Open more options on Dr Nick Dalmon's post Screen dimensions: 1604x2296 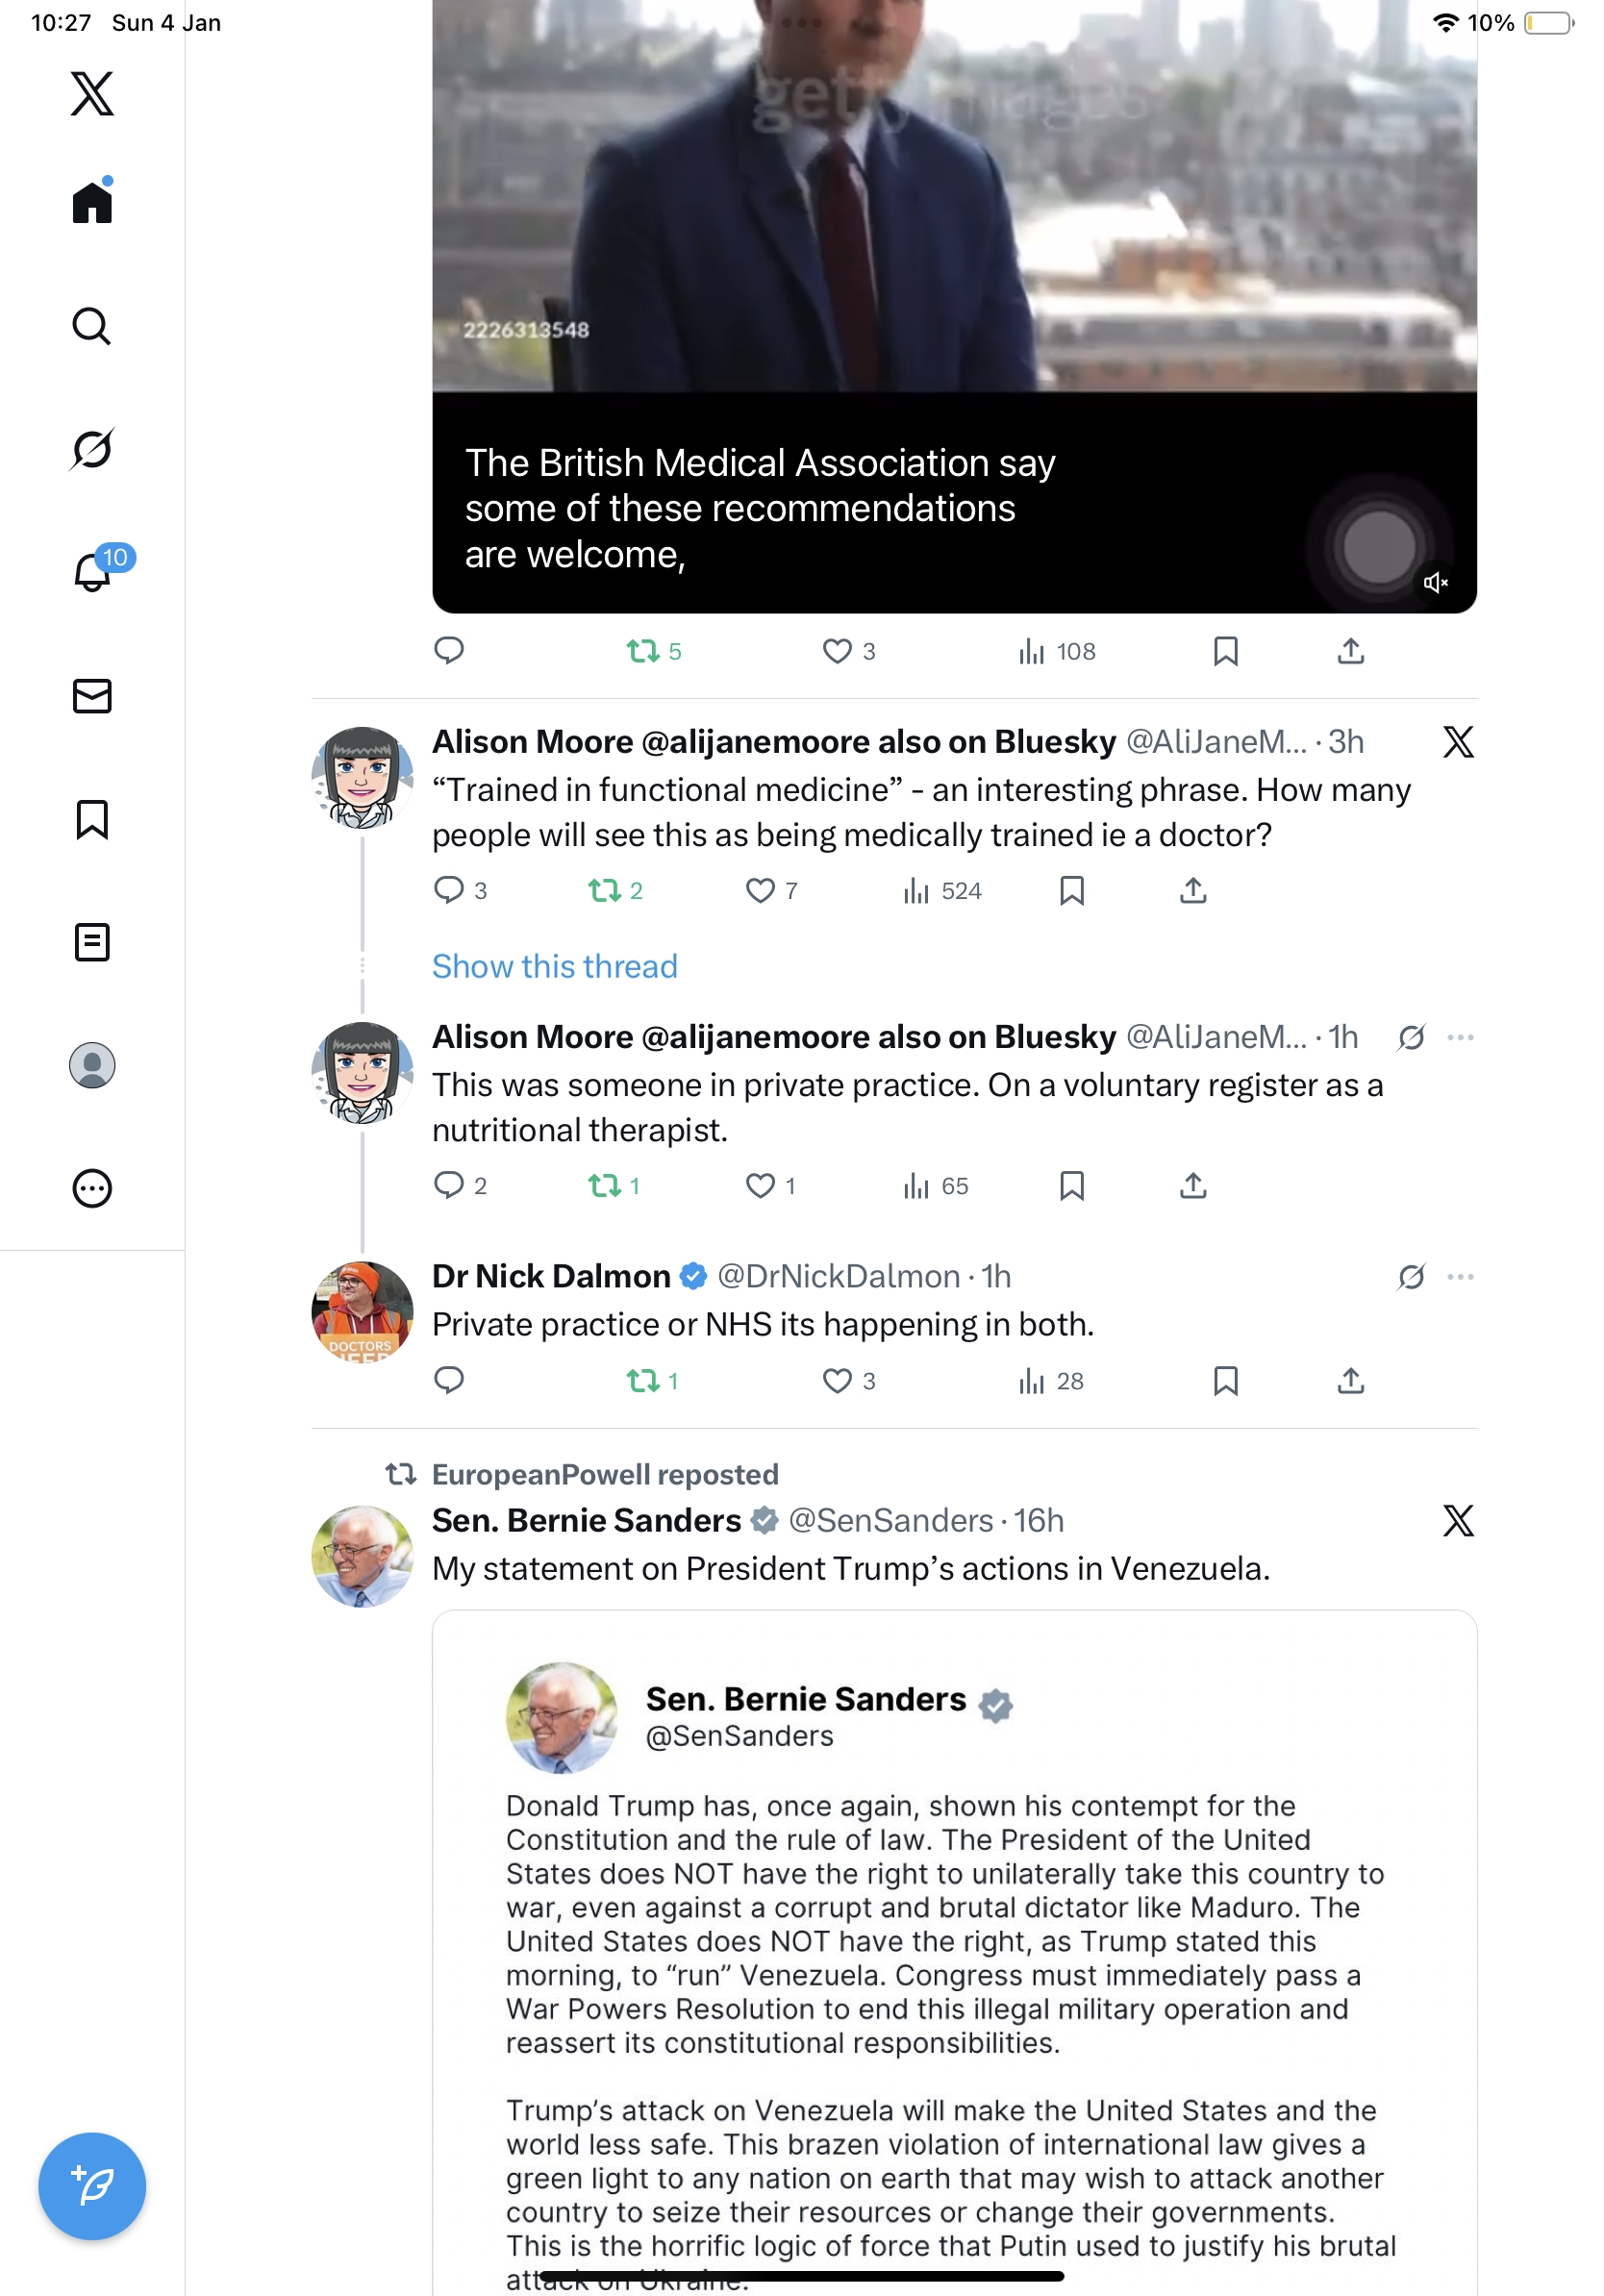click(1461, 1277)
